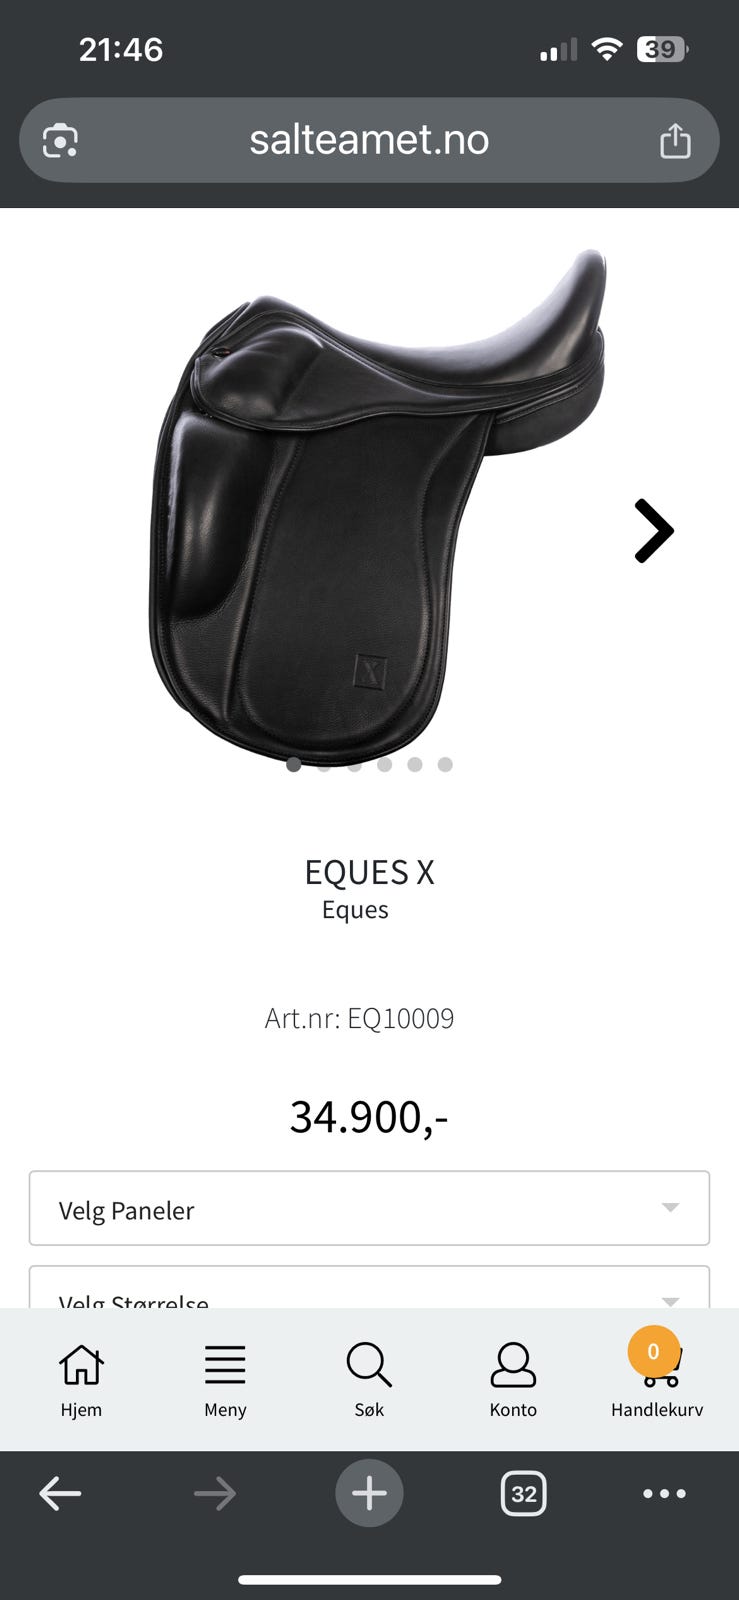Tap the browser forward arrow
The width and height of the screenshot is (739, 1600).
coord(215,1494)
